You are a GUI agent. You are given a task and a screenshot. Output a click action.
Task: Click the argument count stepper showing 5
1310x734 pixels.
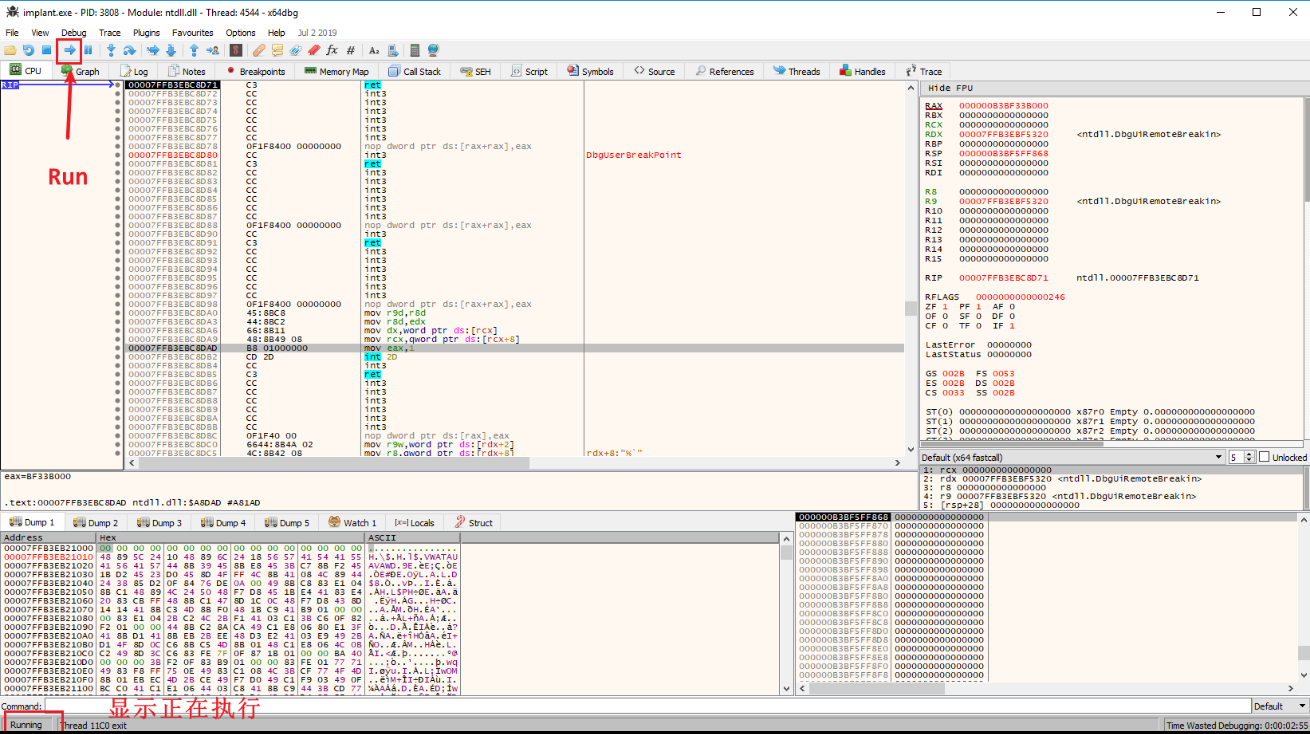(1241, 457)
